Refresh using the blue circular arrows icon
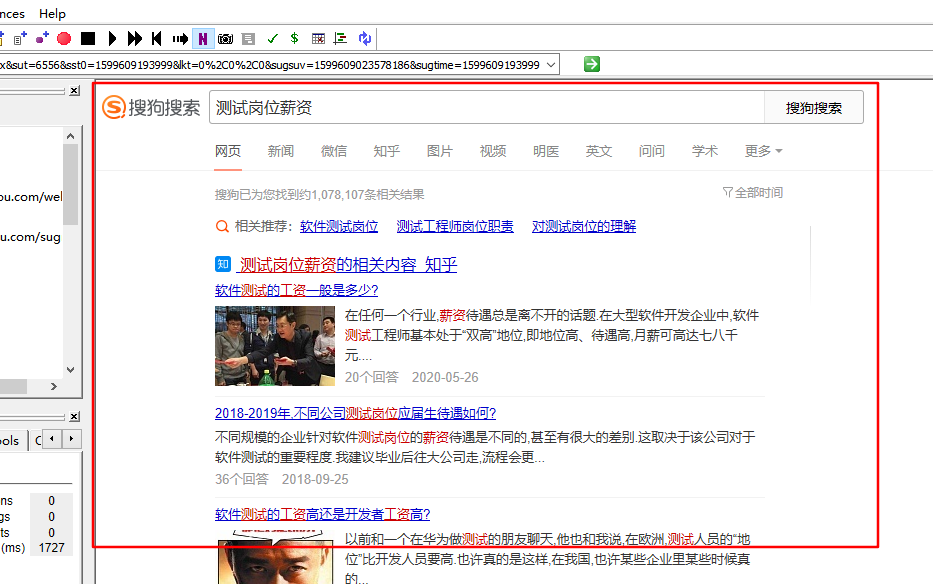933x584 pixels. [364, 38]
